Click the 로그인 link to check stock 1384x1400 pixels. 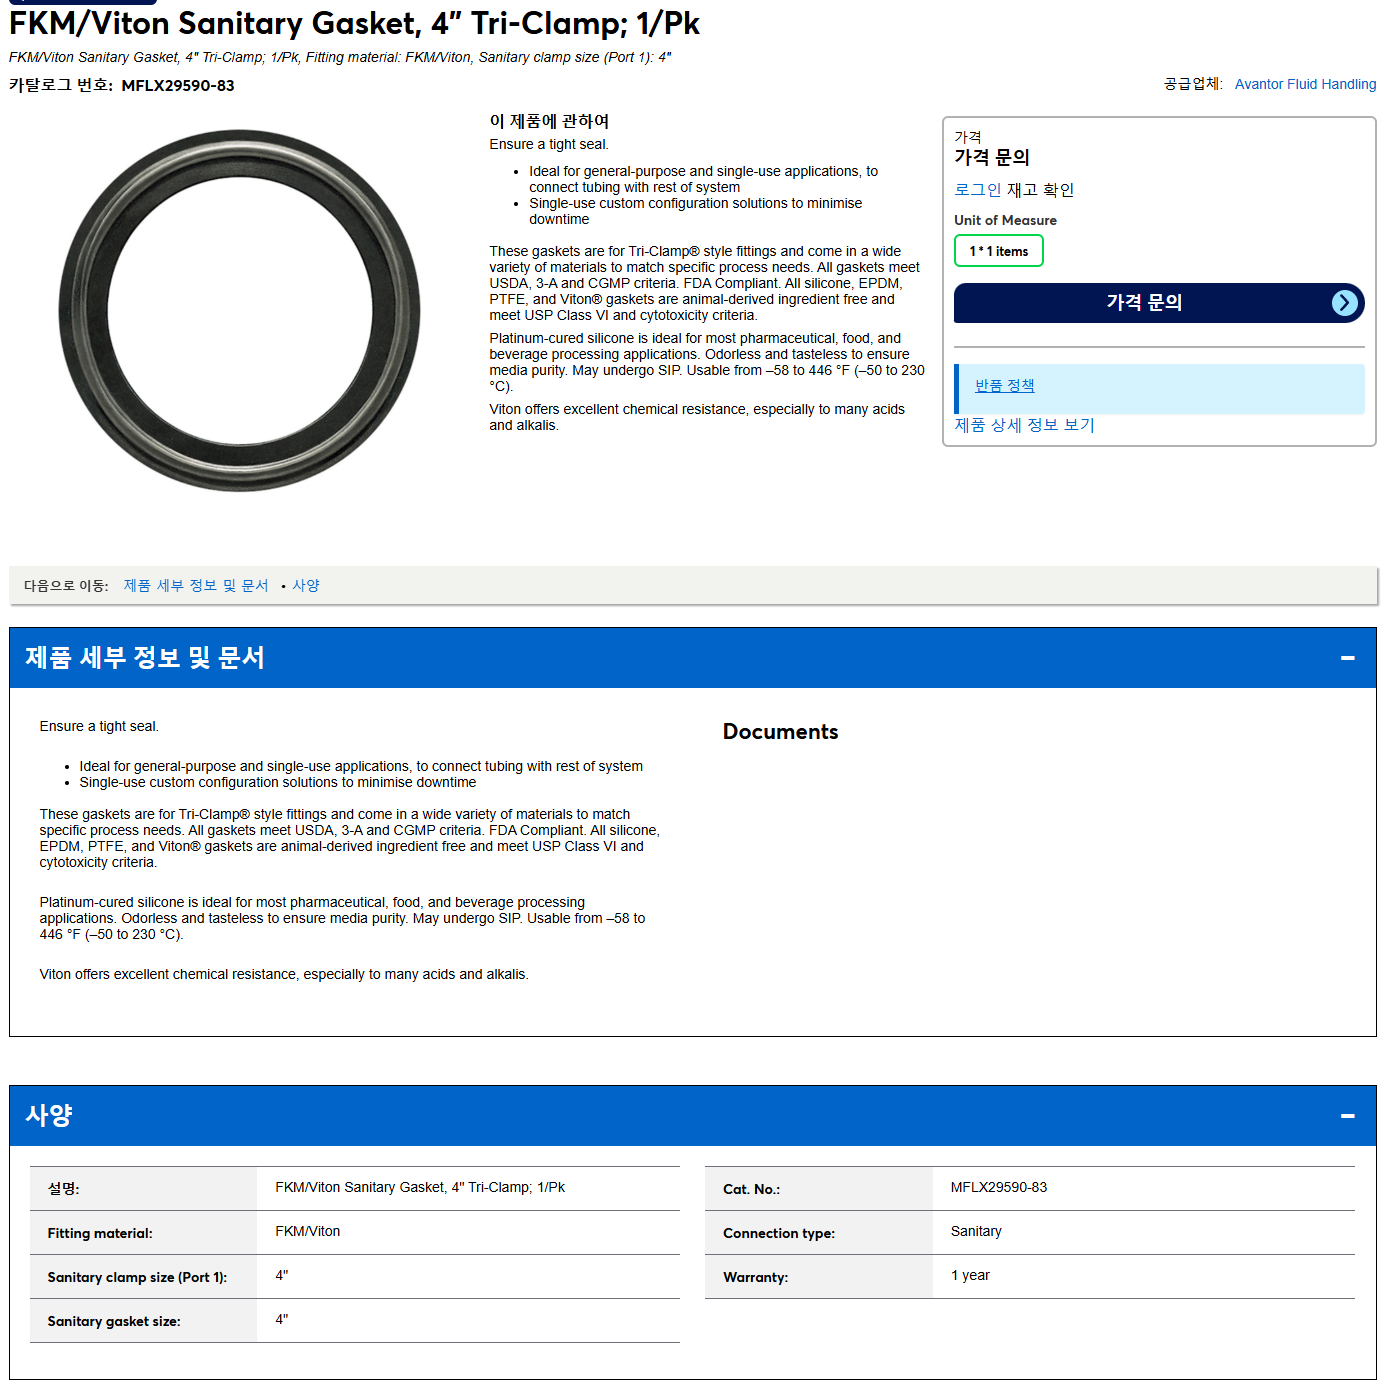[x=977, y=189]
